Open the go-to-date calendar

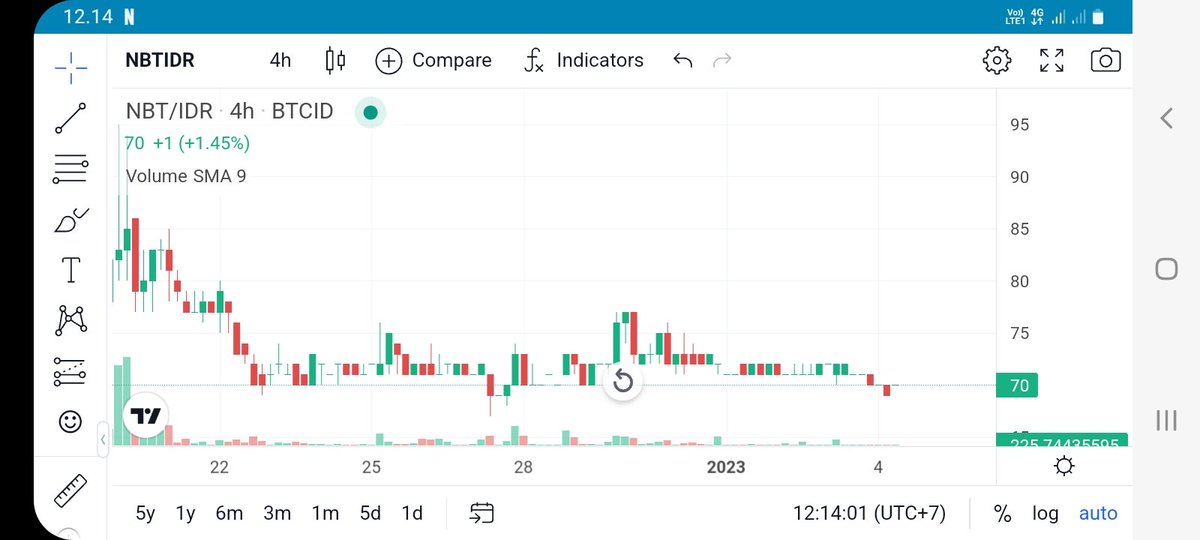482,513
